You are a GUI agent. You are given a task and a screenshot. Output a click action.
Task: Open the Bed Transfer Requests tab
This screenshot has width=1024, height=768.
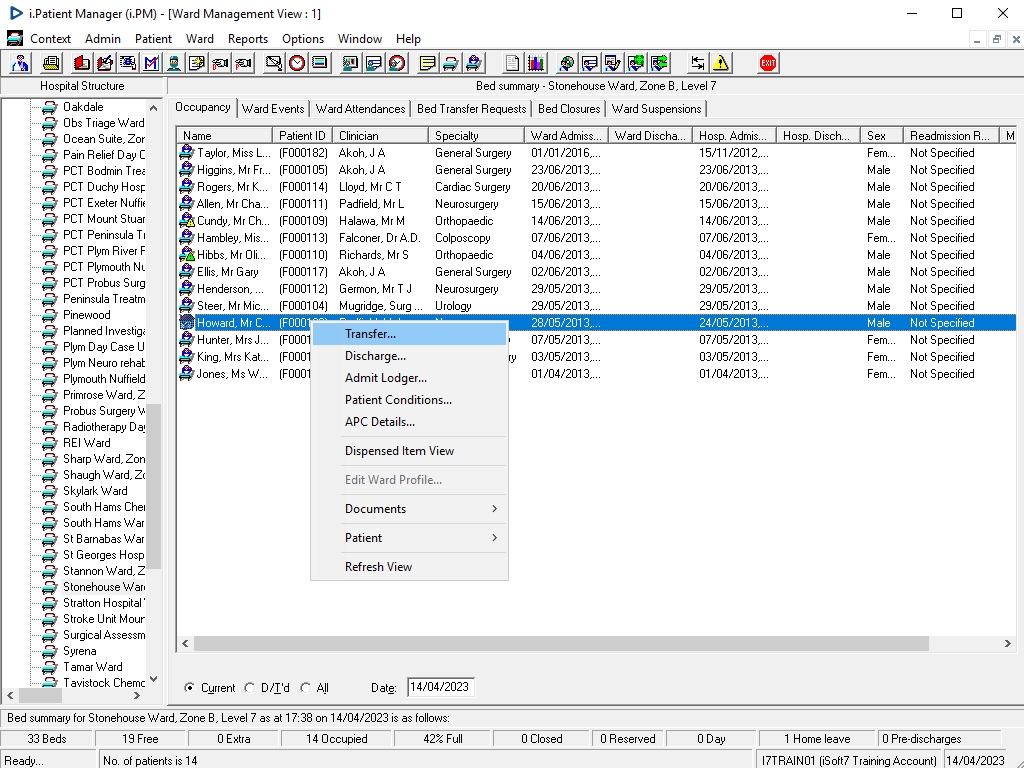(x=472, y=109)
